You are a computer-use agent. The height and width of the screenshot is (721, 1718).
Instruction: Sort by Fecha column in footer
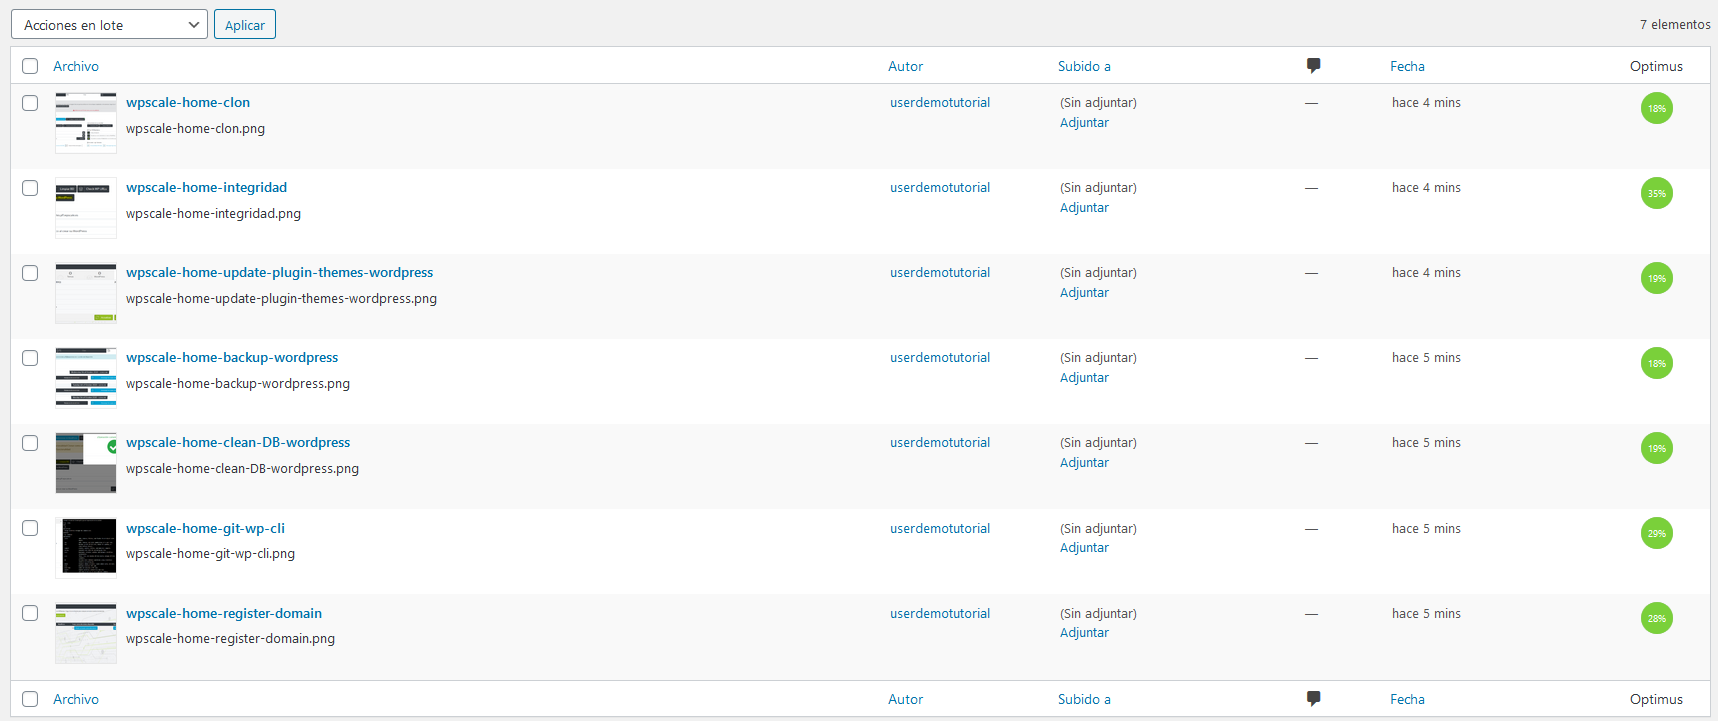click(1407, 699)
